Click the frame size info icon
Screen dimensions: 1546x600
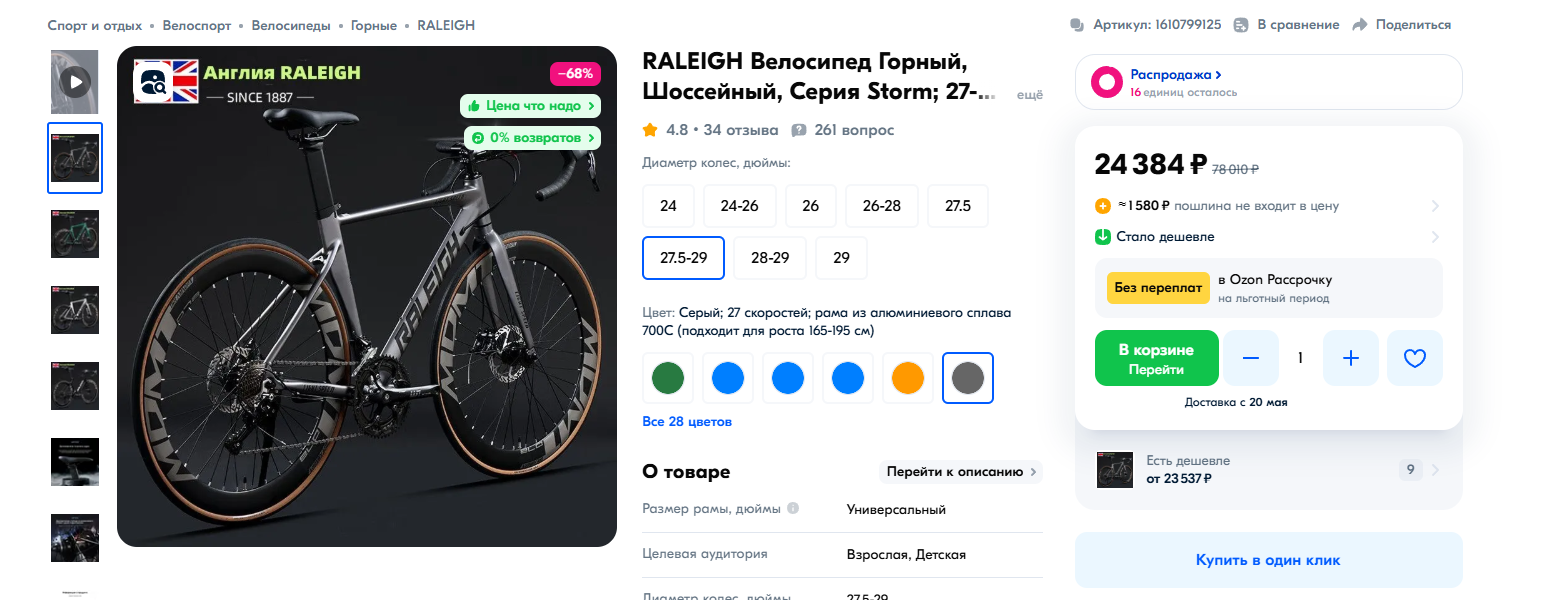(x=793, y=508)
